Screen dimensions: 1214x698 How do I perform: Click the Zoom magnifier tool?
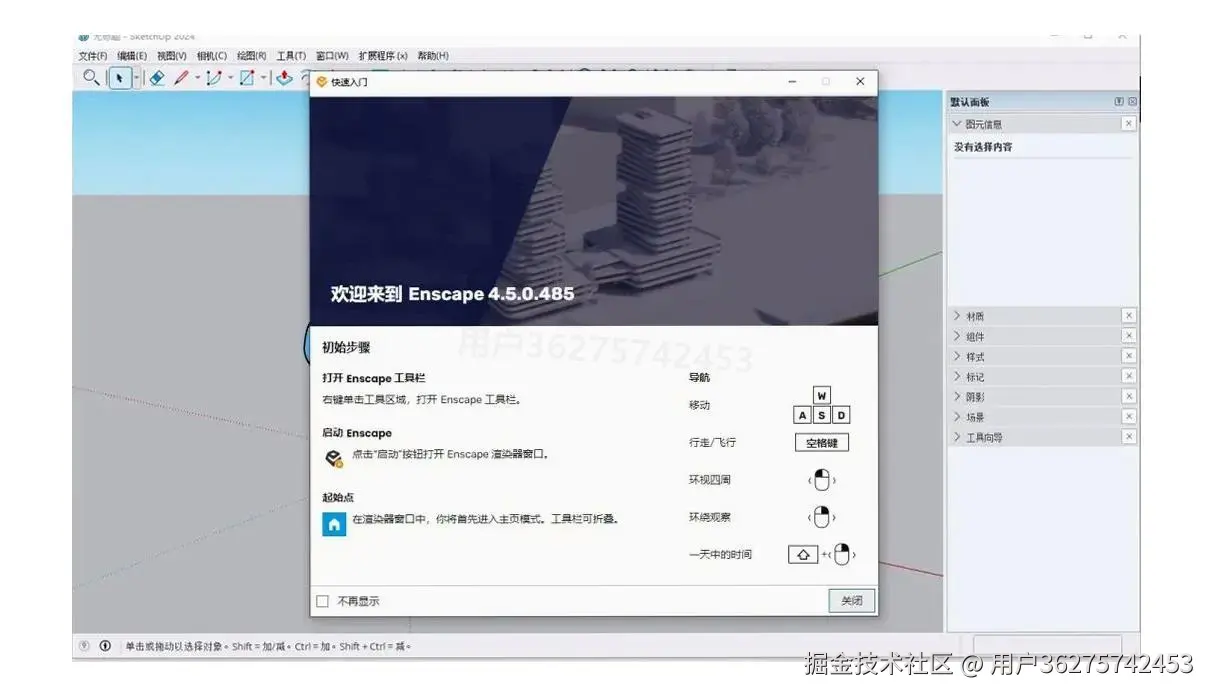(91, 78)
